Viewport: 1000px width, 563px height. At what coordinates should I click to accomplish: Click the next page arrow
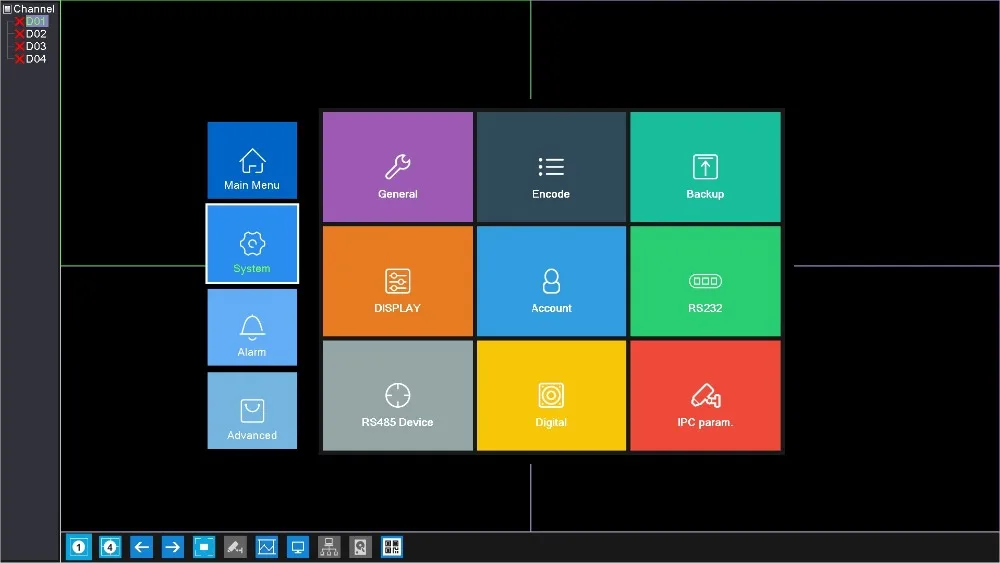coord(172,547)
